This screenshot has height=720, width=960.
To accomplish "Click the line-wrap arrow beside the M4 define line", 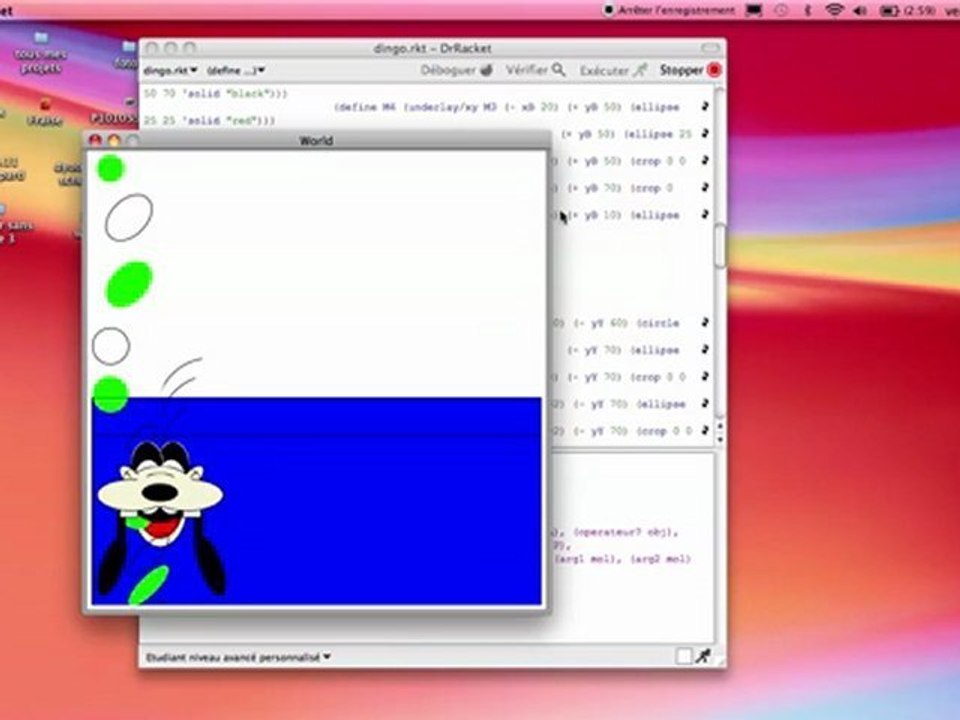I will (705, 107).
